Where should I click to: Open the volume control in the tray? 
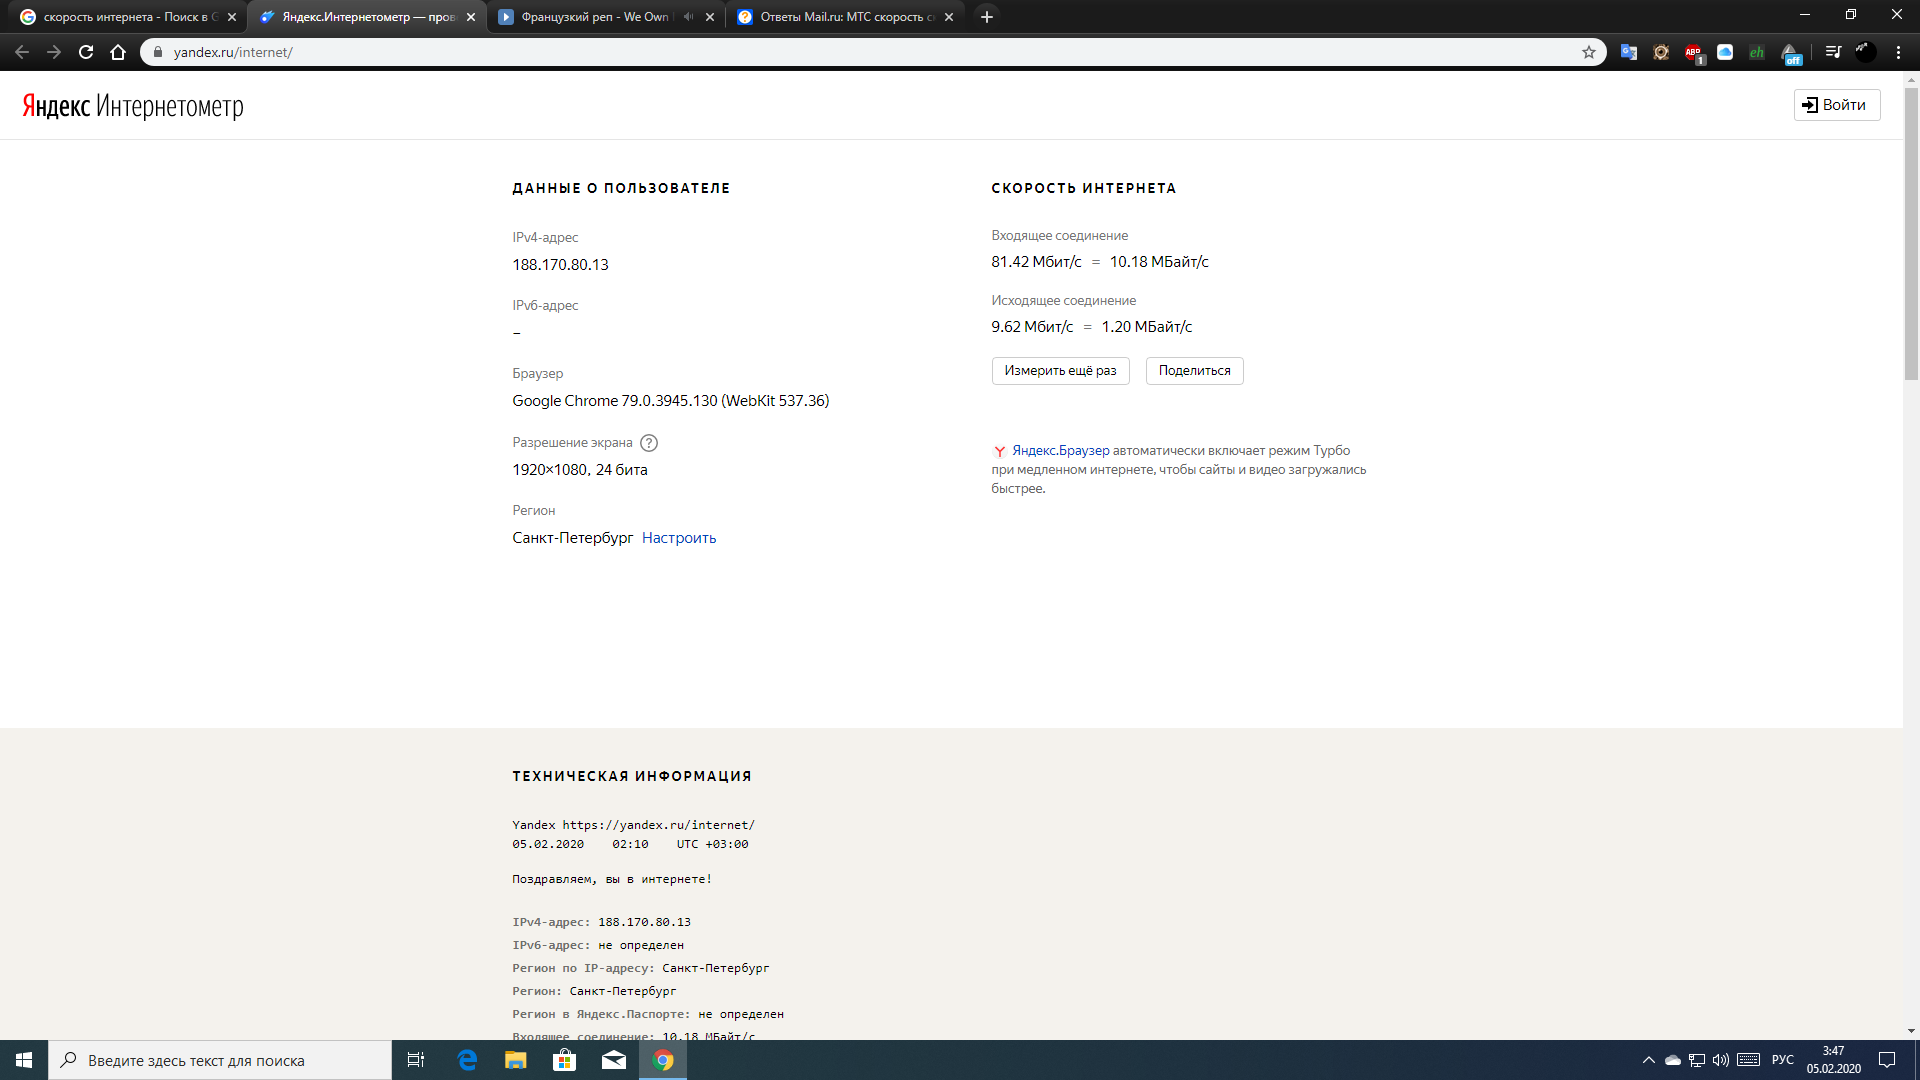1721,1060
